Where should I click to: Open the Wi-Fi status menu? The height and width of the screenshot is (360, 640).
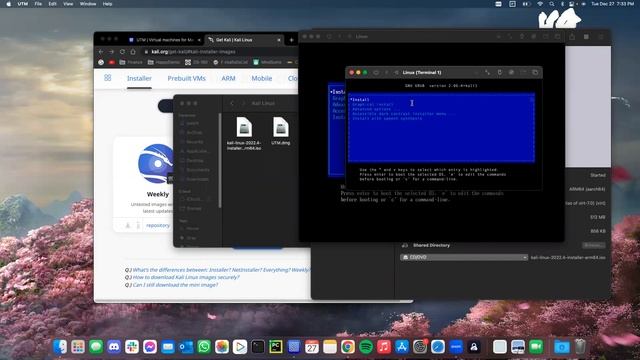coord(540,4)
